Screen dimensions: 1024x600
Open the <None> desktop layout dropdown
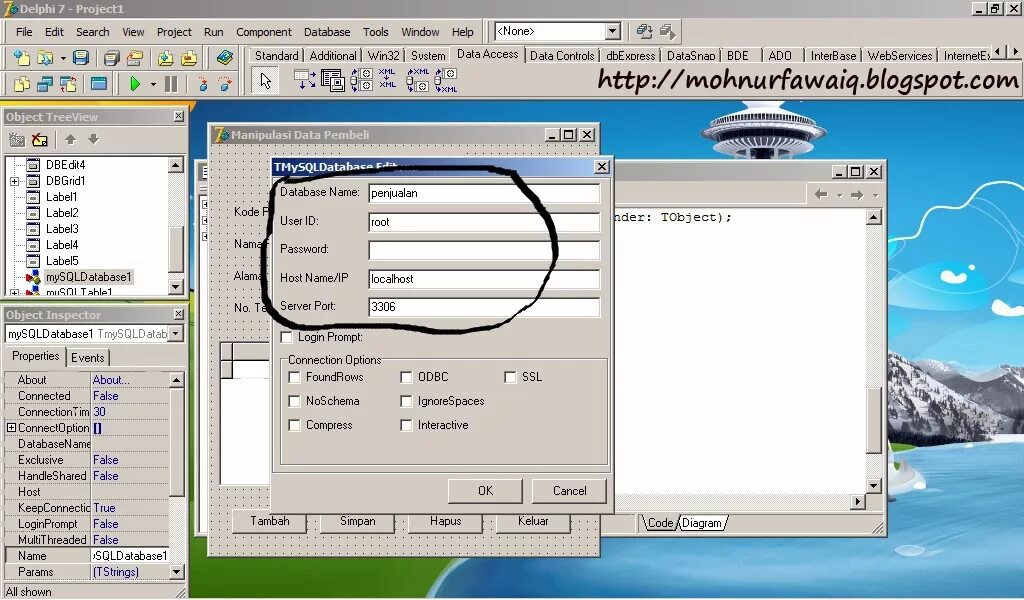(x=612, y=31)
